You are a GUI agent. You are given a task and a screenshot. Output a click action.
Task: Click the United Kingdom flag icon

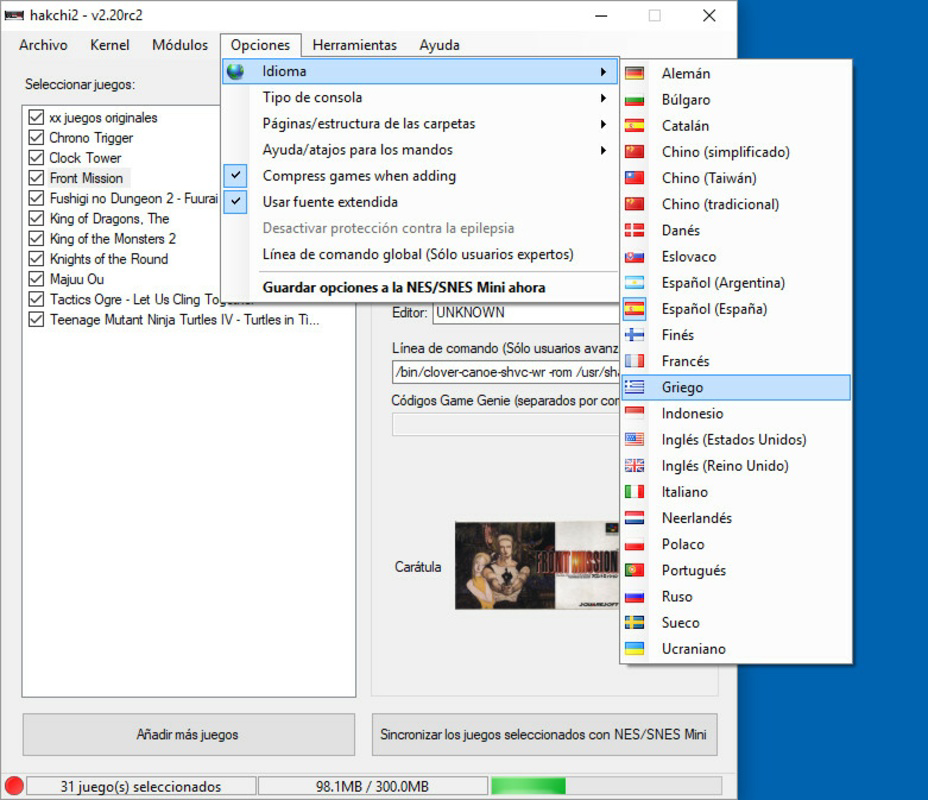pos(634,465)
